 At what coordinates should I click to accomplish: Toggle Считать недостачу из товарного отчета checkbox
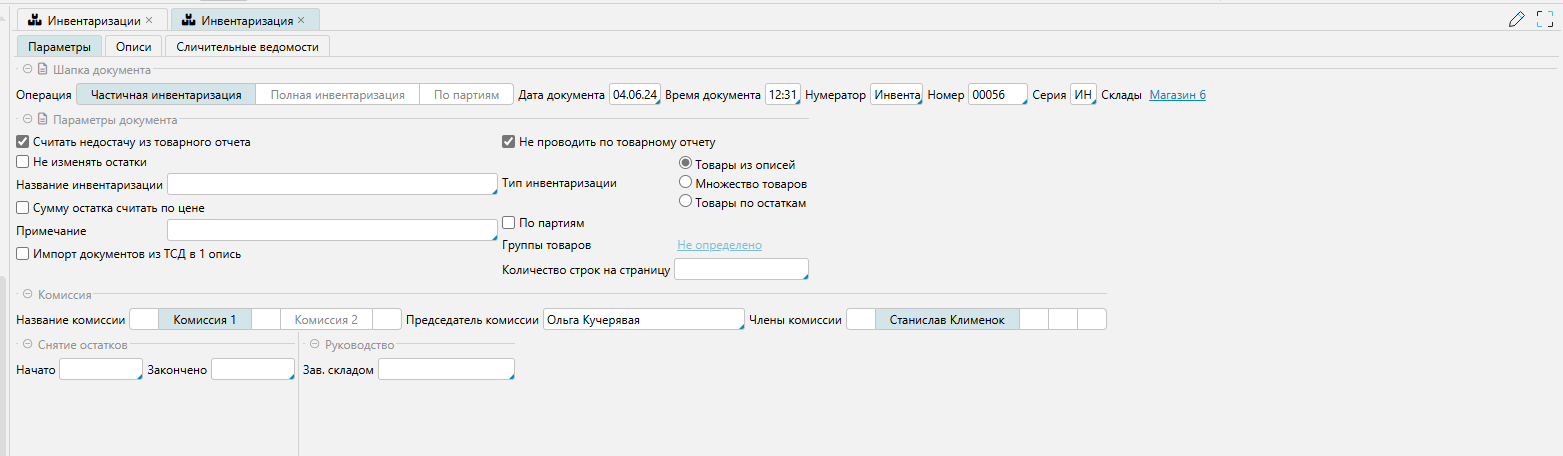pyautogui.click(x=23, y=142)
